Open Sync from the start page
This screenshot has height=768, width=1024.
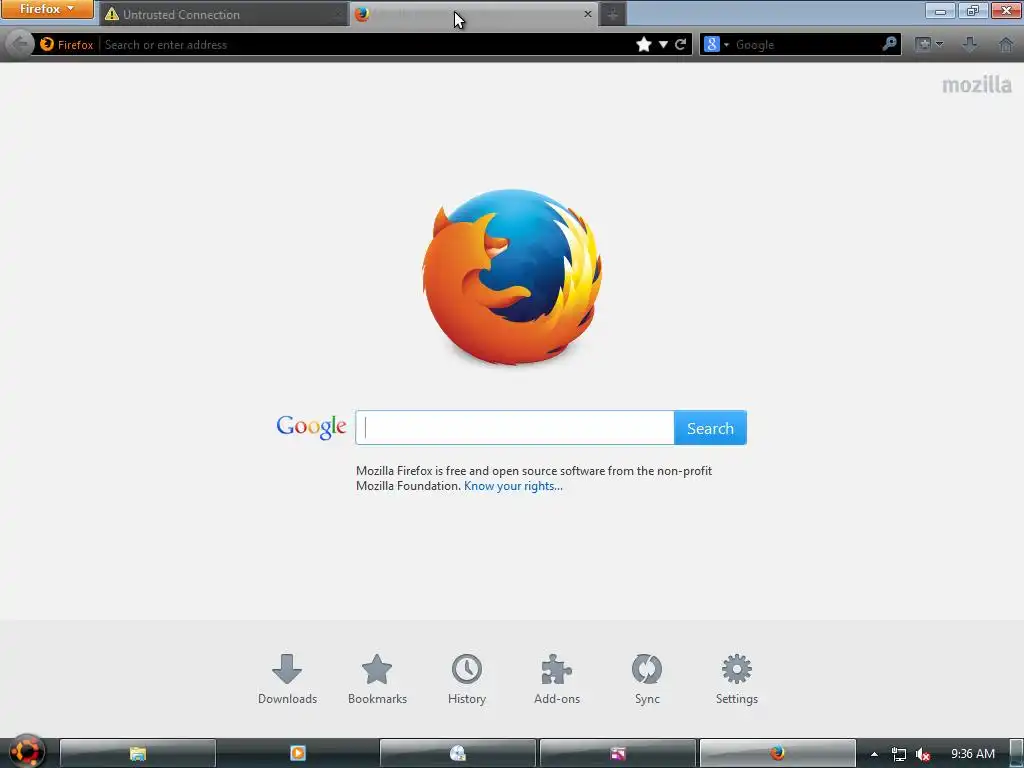647,679
